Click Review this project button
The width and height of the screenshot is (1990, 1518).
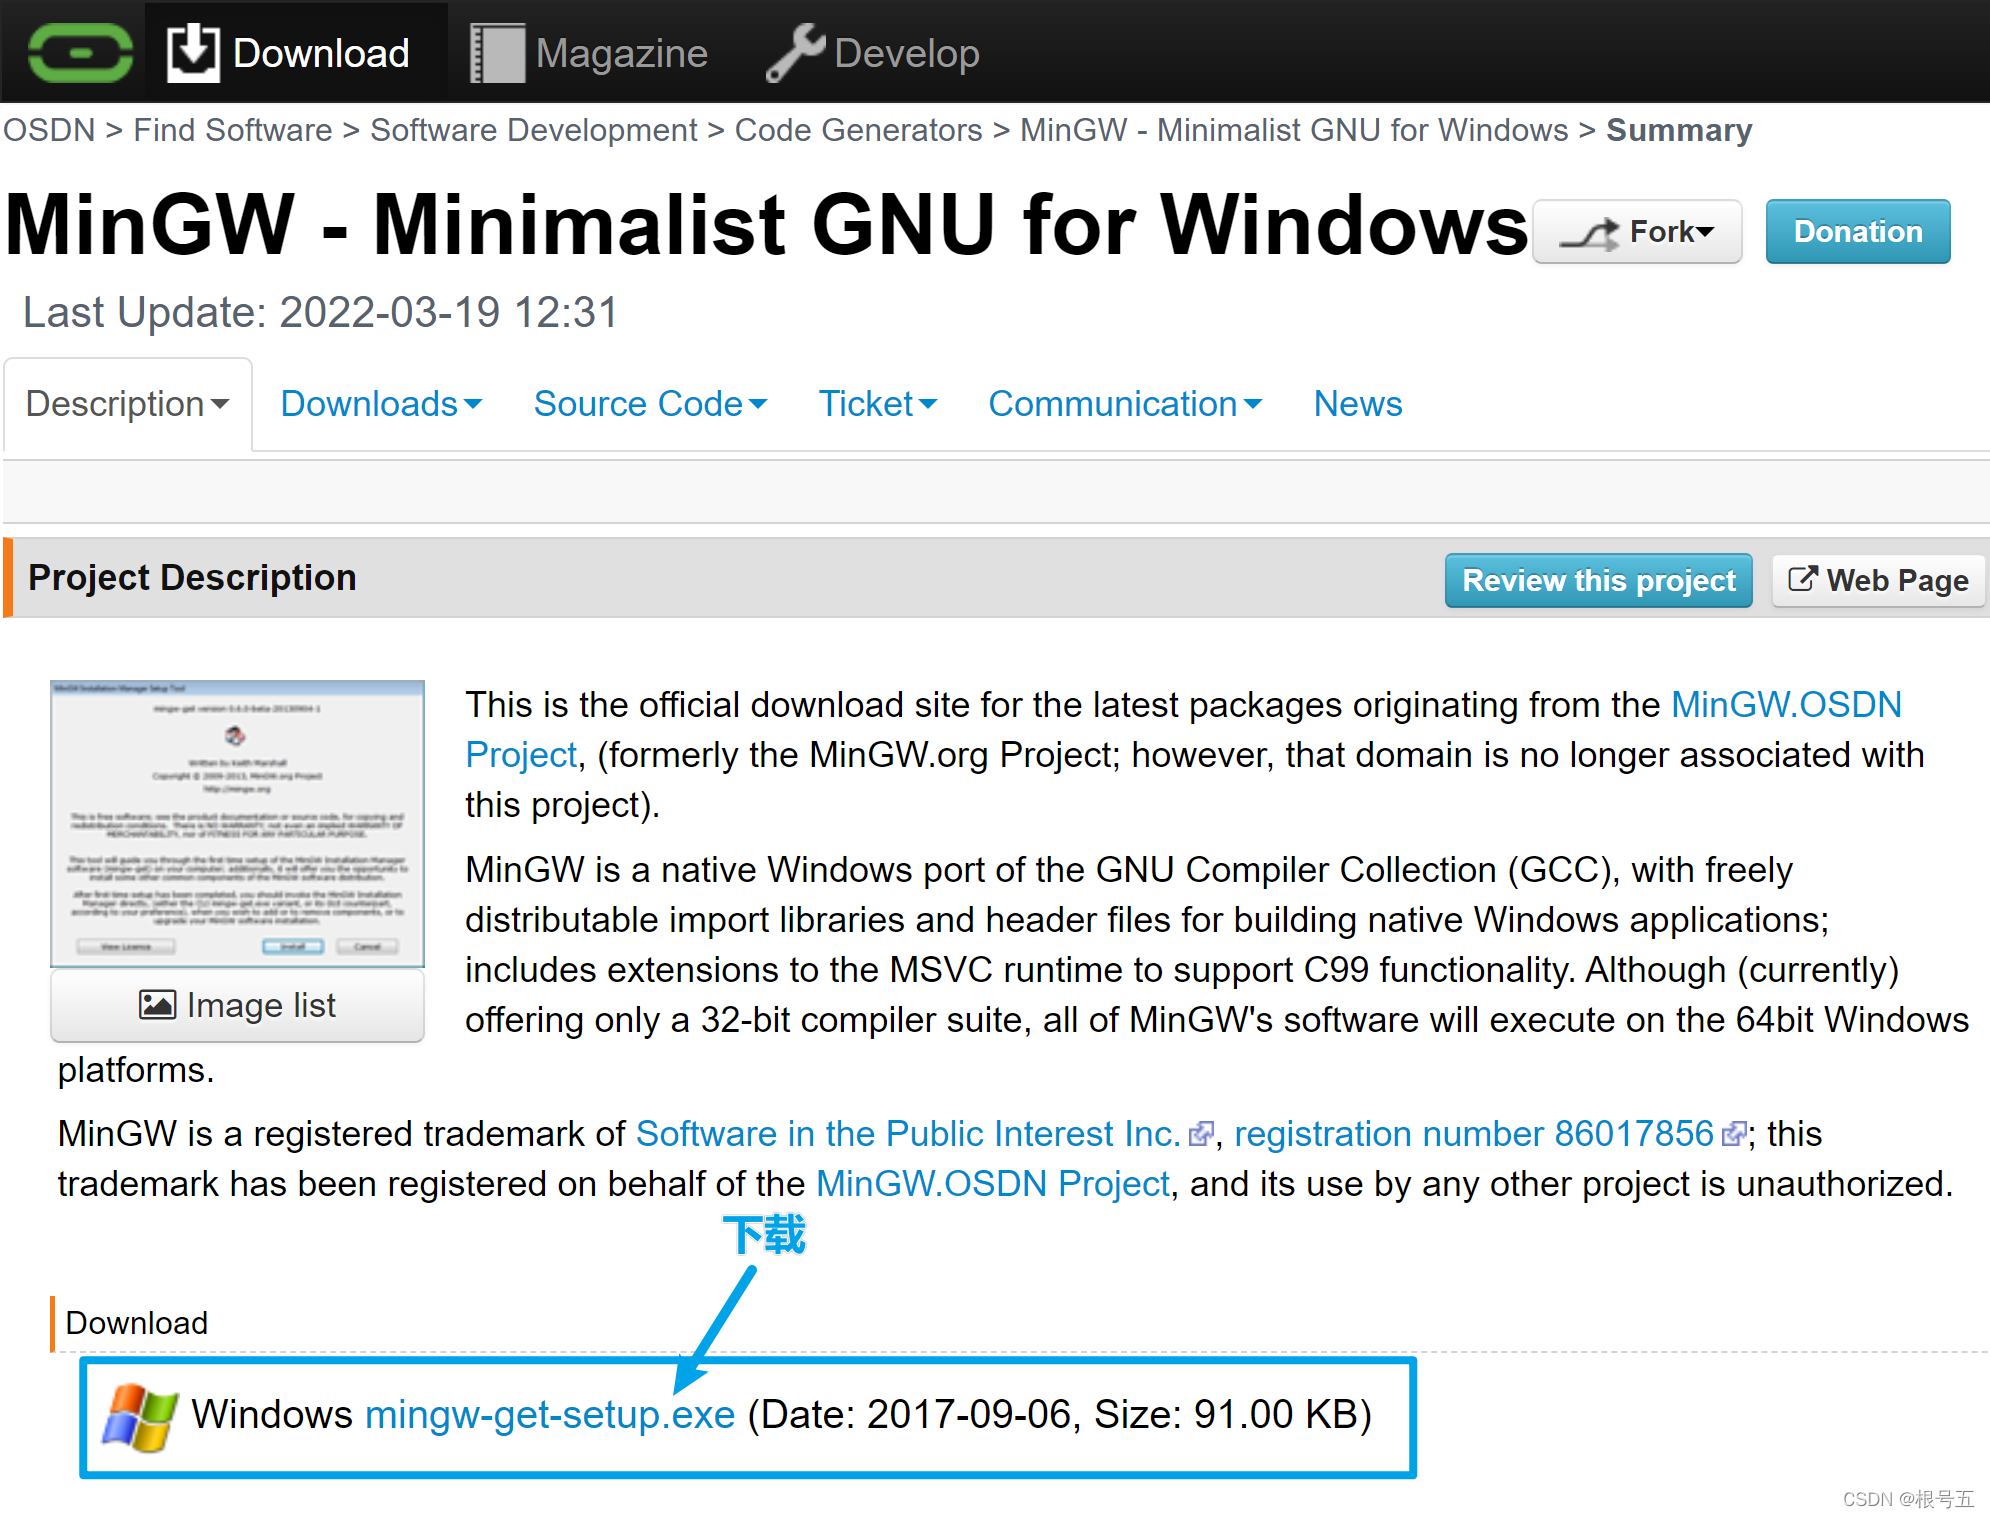(x=1597, y=580)
